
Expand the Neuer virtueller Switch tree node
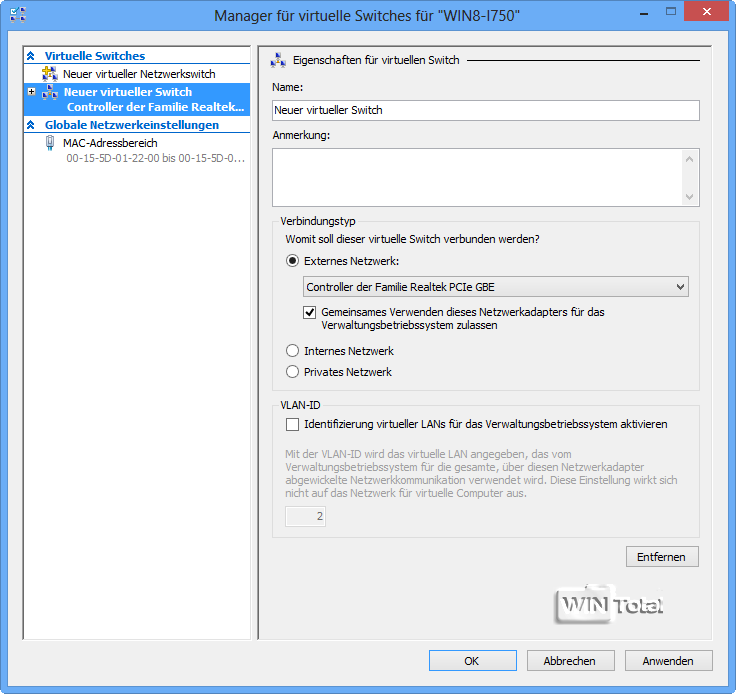(x=31, y=92)
